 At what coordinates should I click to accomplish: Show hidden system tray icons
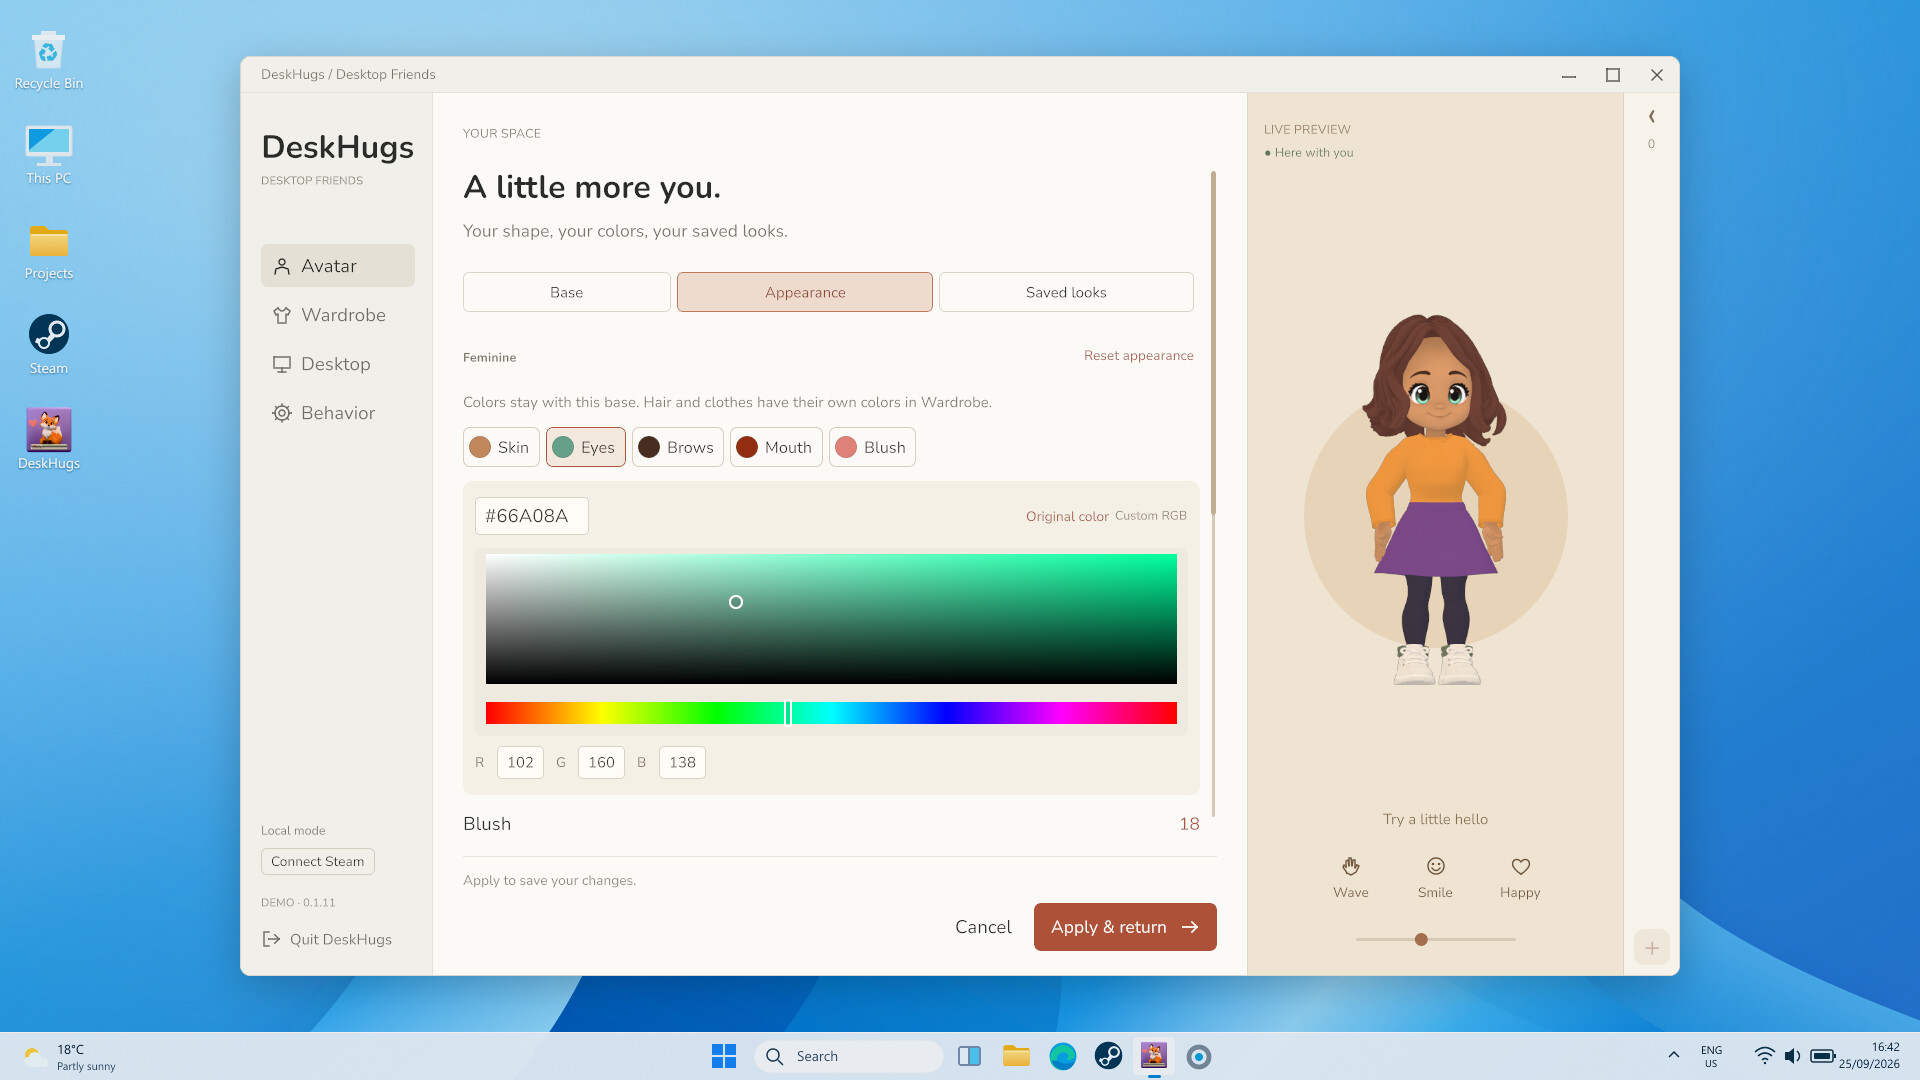[1674, 1055]
